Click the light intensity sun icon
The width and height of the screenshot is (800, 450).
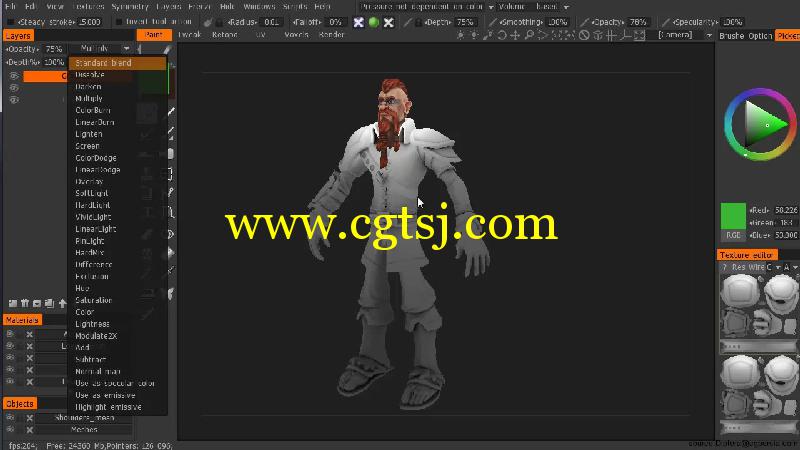click(461, 35)
